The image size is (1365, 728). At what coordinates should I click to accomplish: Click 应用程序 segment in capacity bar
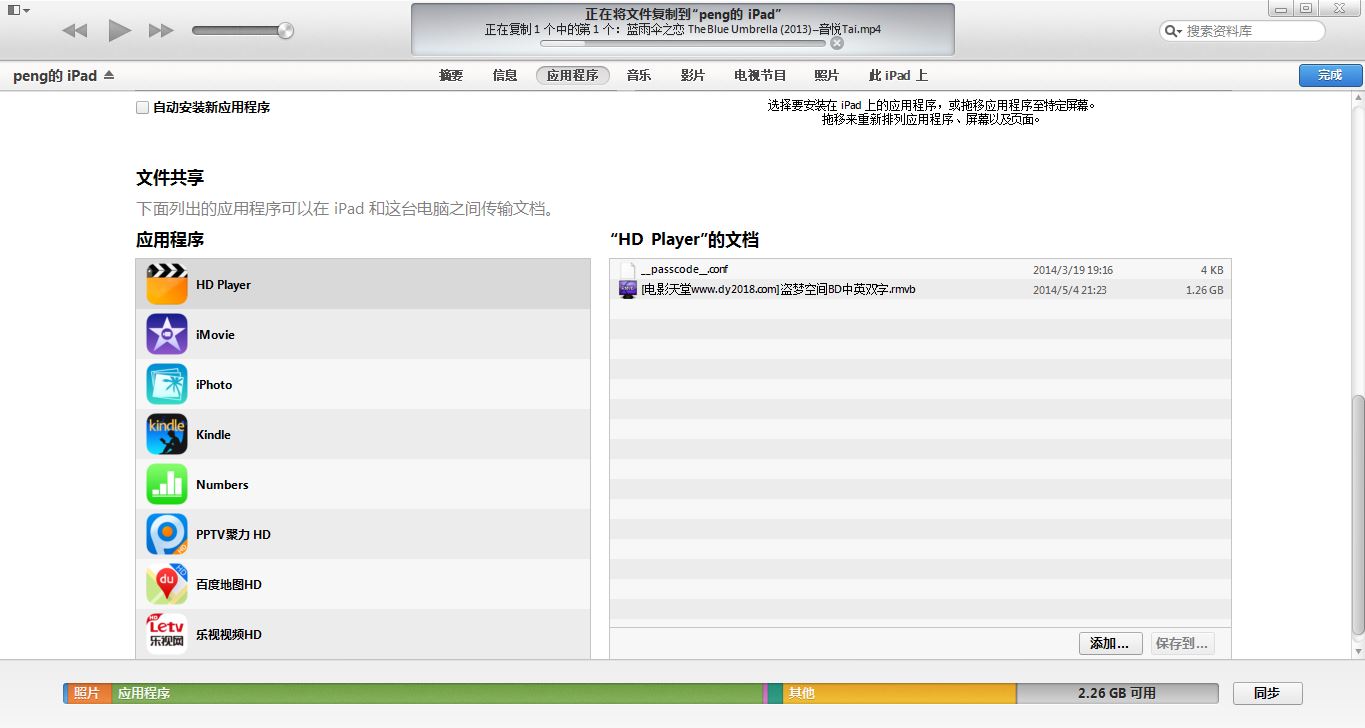point(437,693)
